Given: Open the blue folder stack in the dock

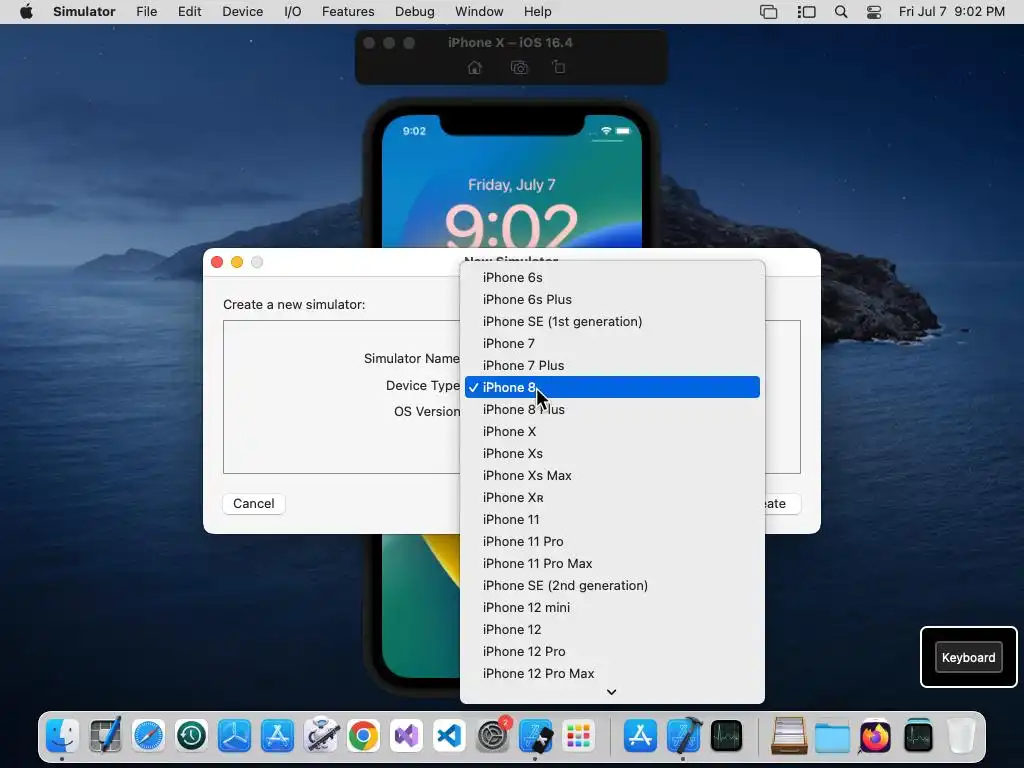Looking at the screenshot, I should click(x=832, y=736).
